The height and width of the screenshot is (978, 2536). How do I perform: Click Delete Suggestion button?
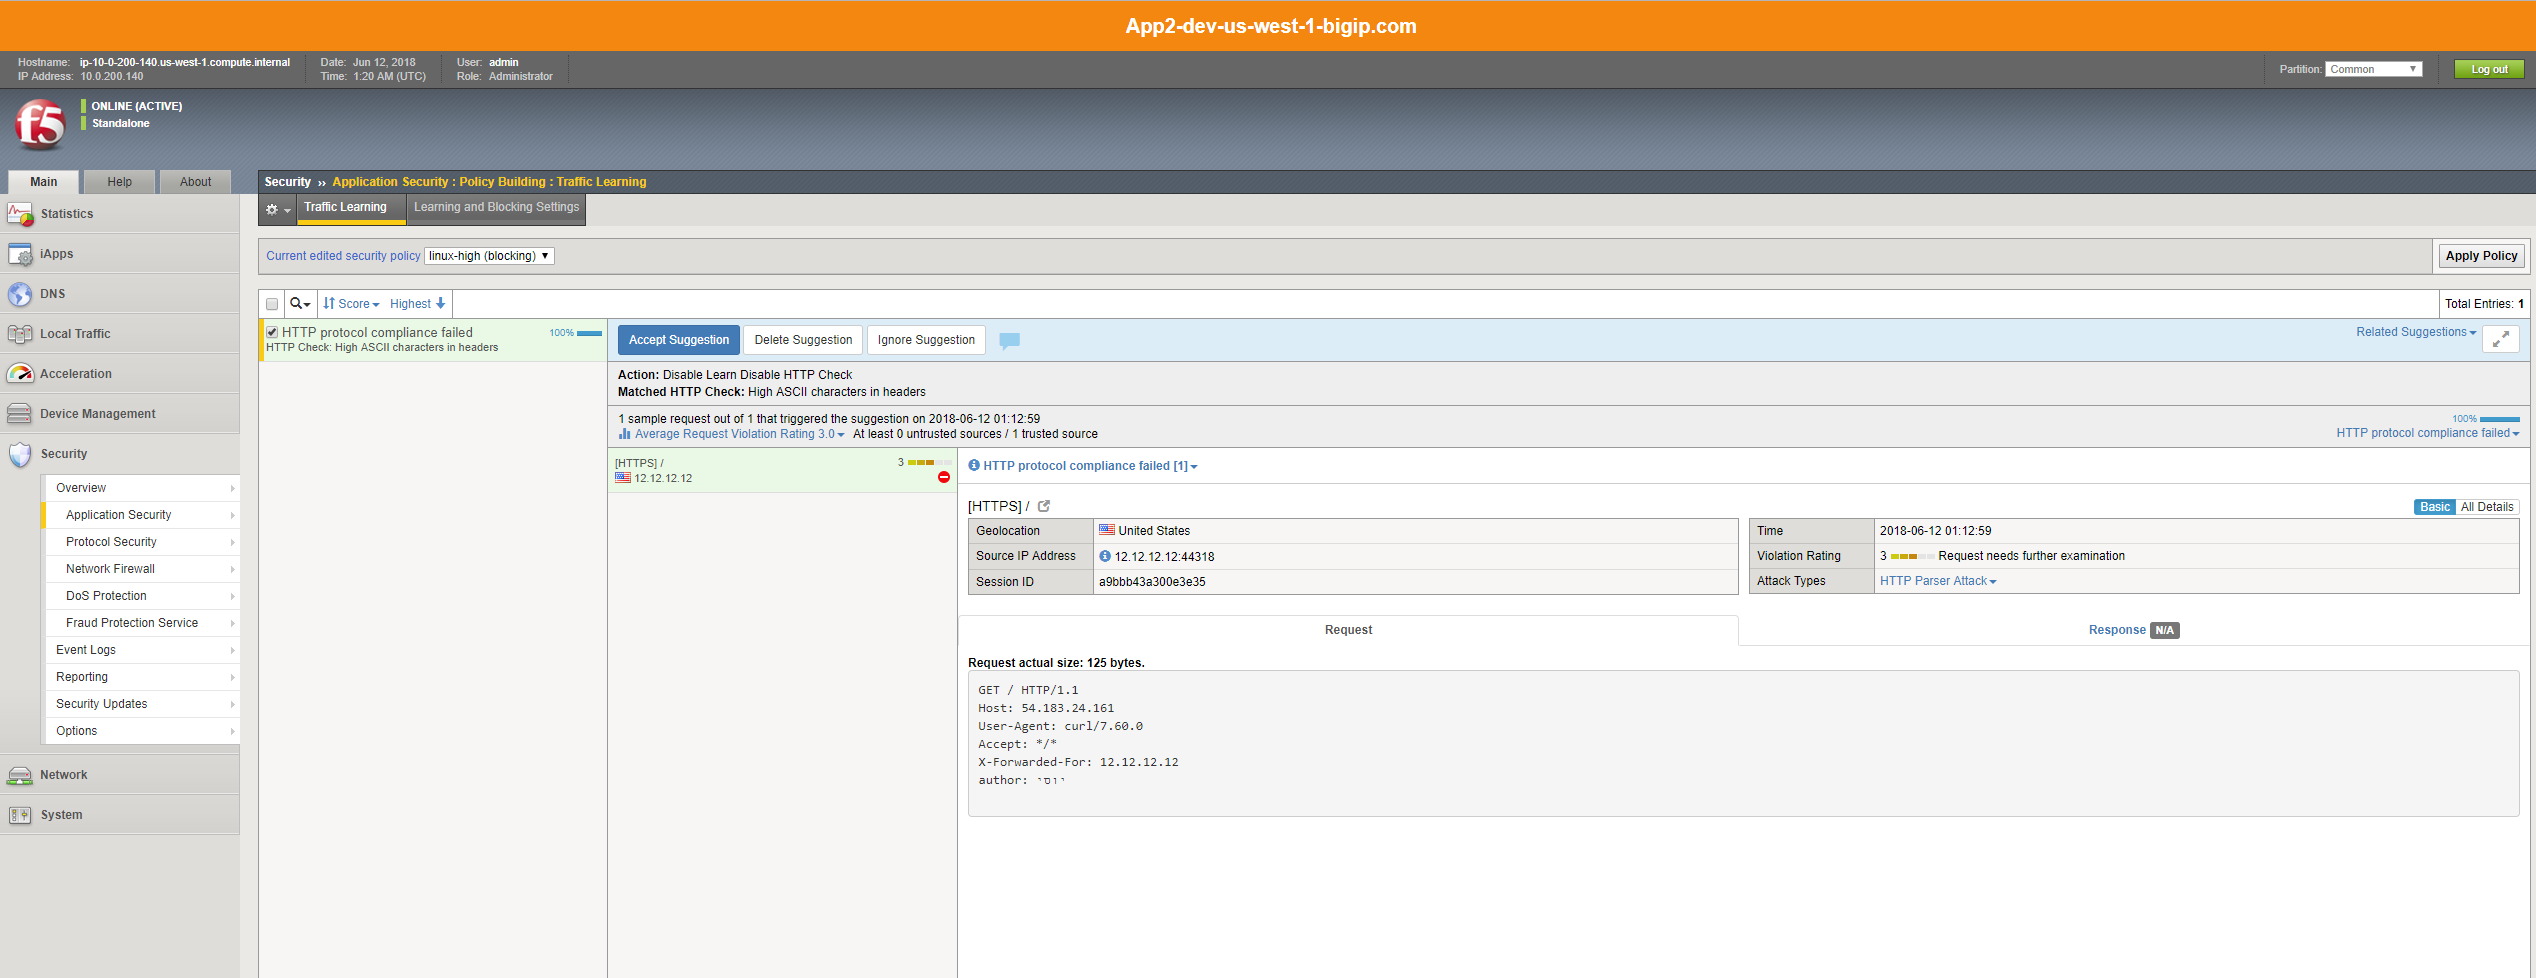click(804, 340)
